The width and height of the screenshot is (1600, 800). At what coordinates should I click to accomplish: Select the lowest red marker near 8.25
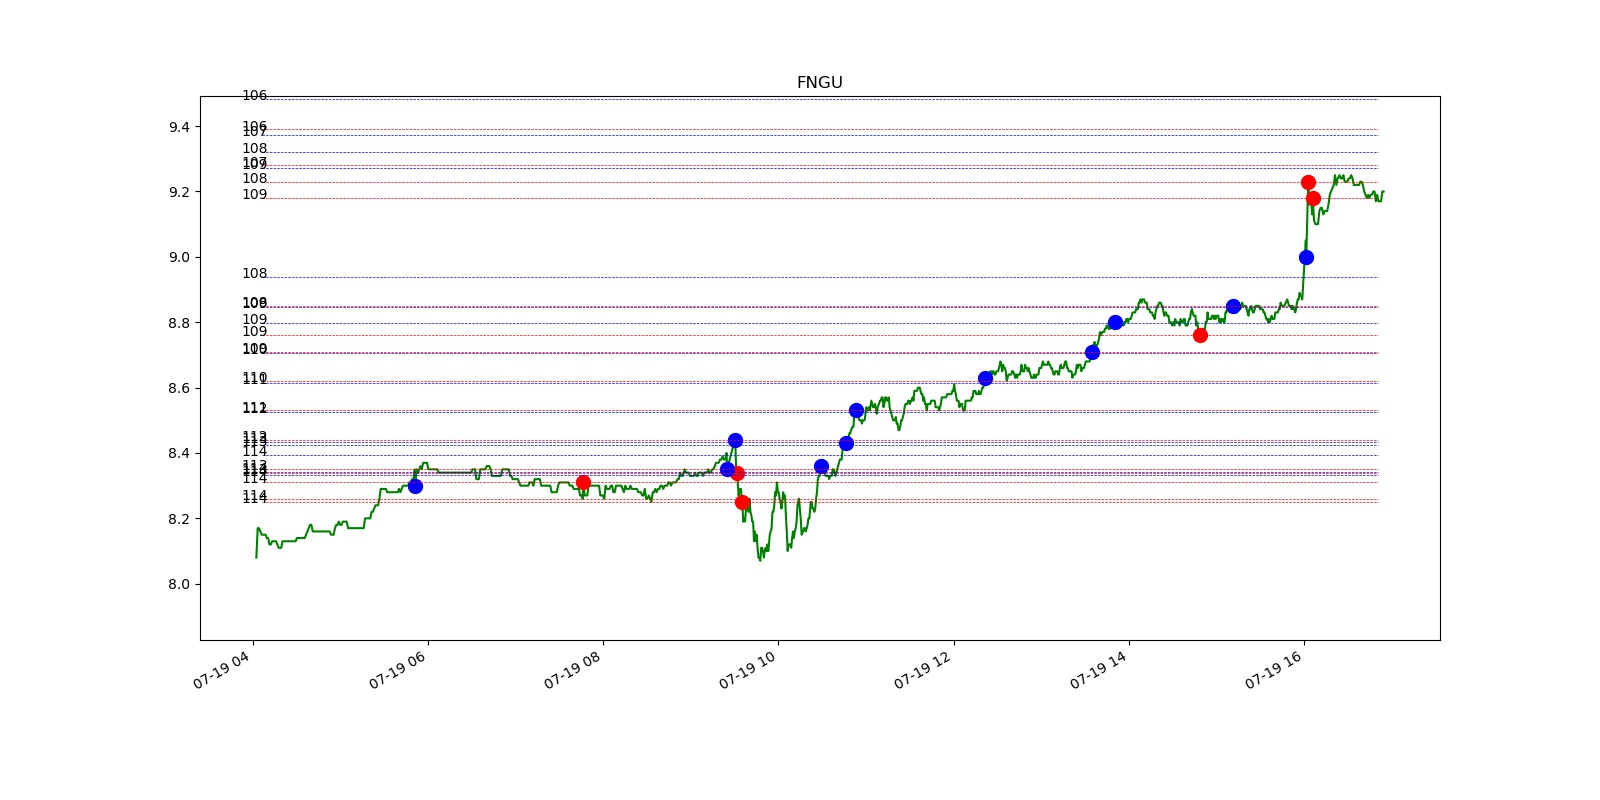coord(742,502)
